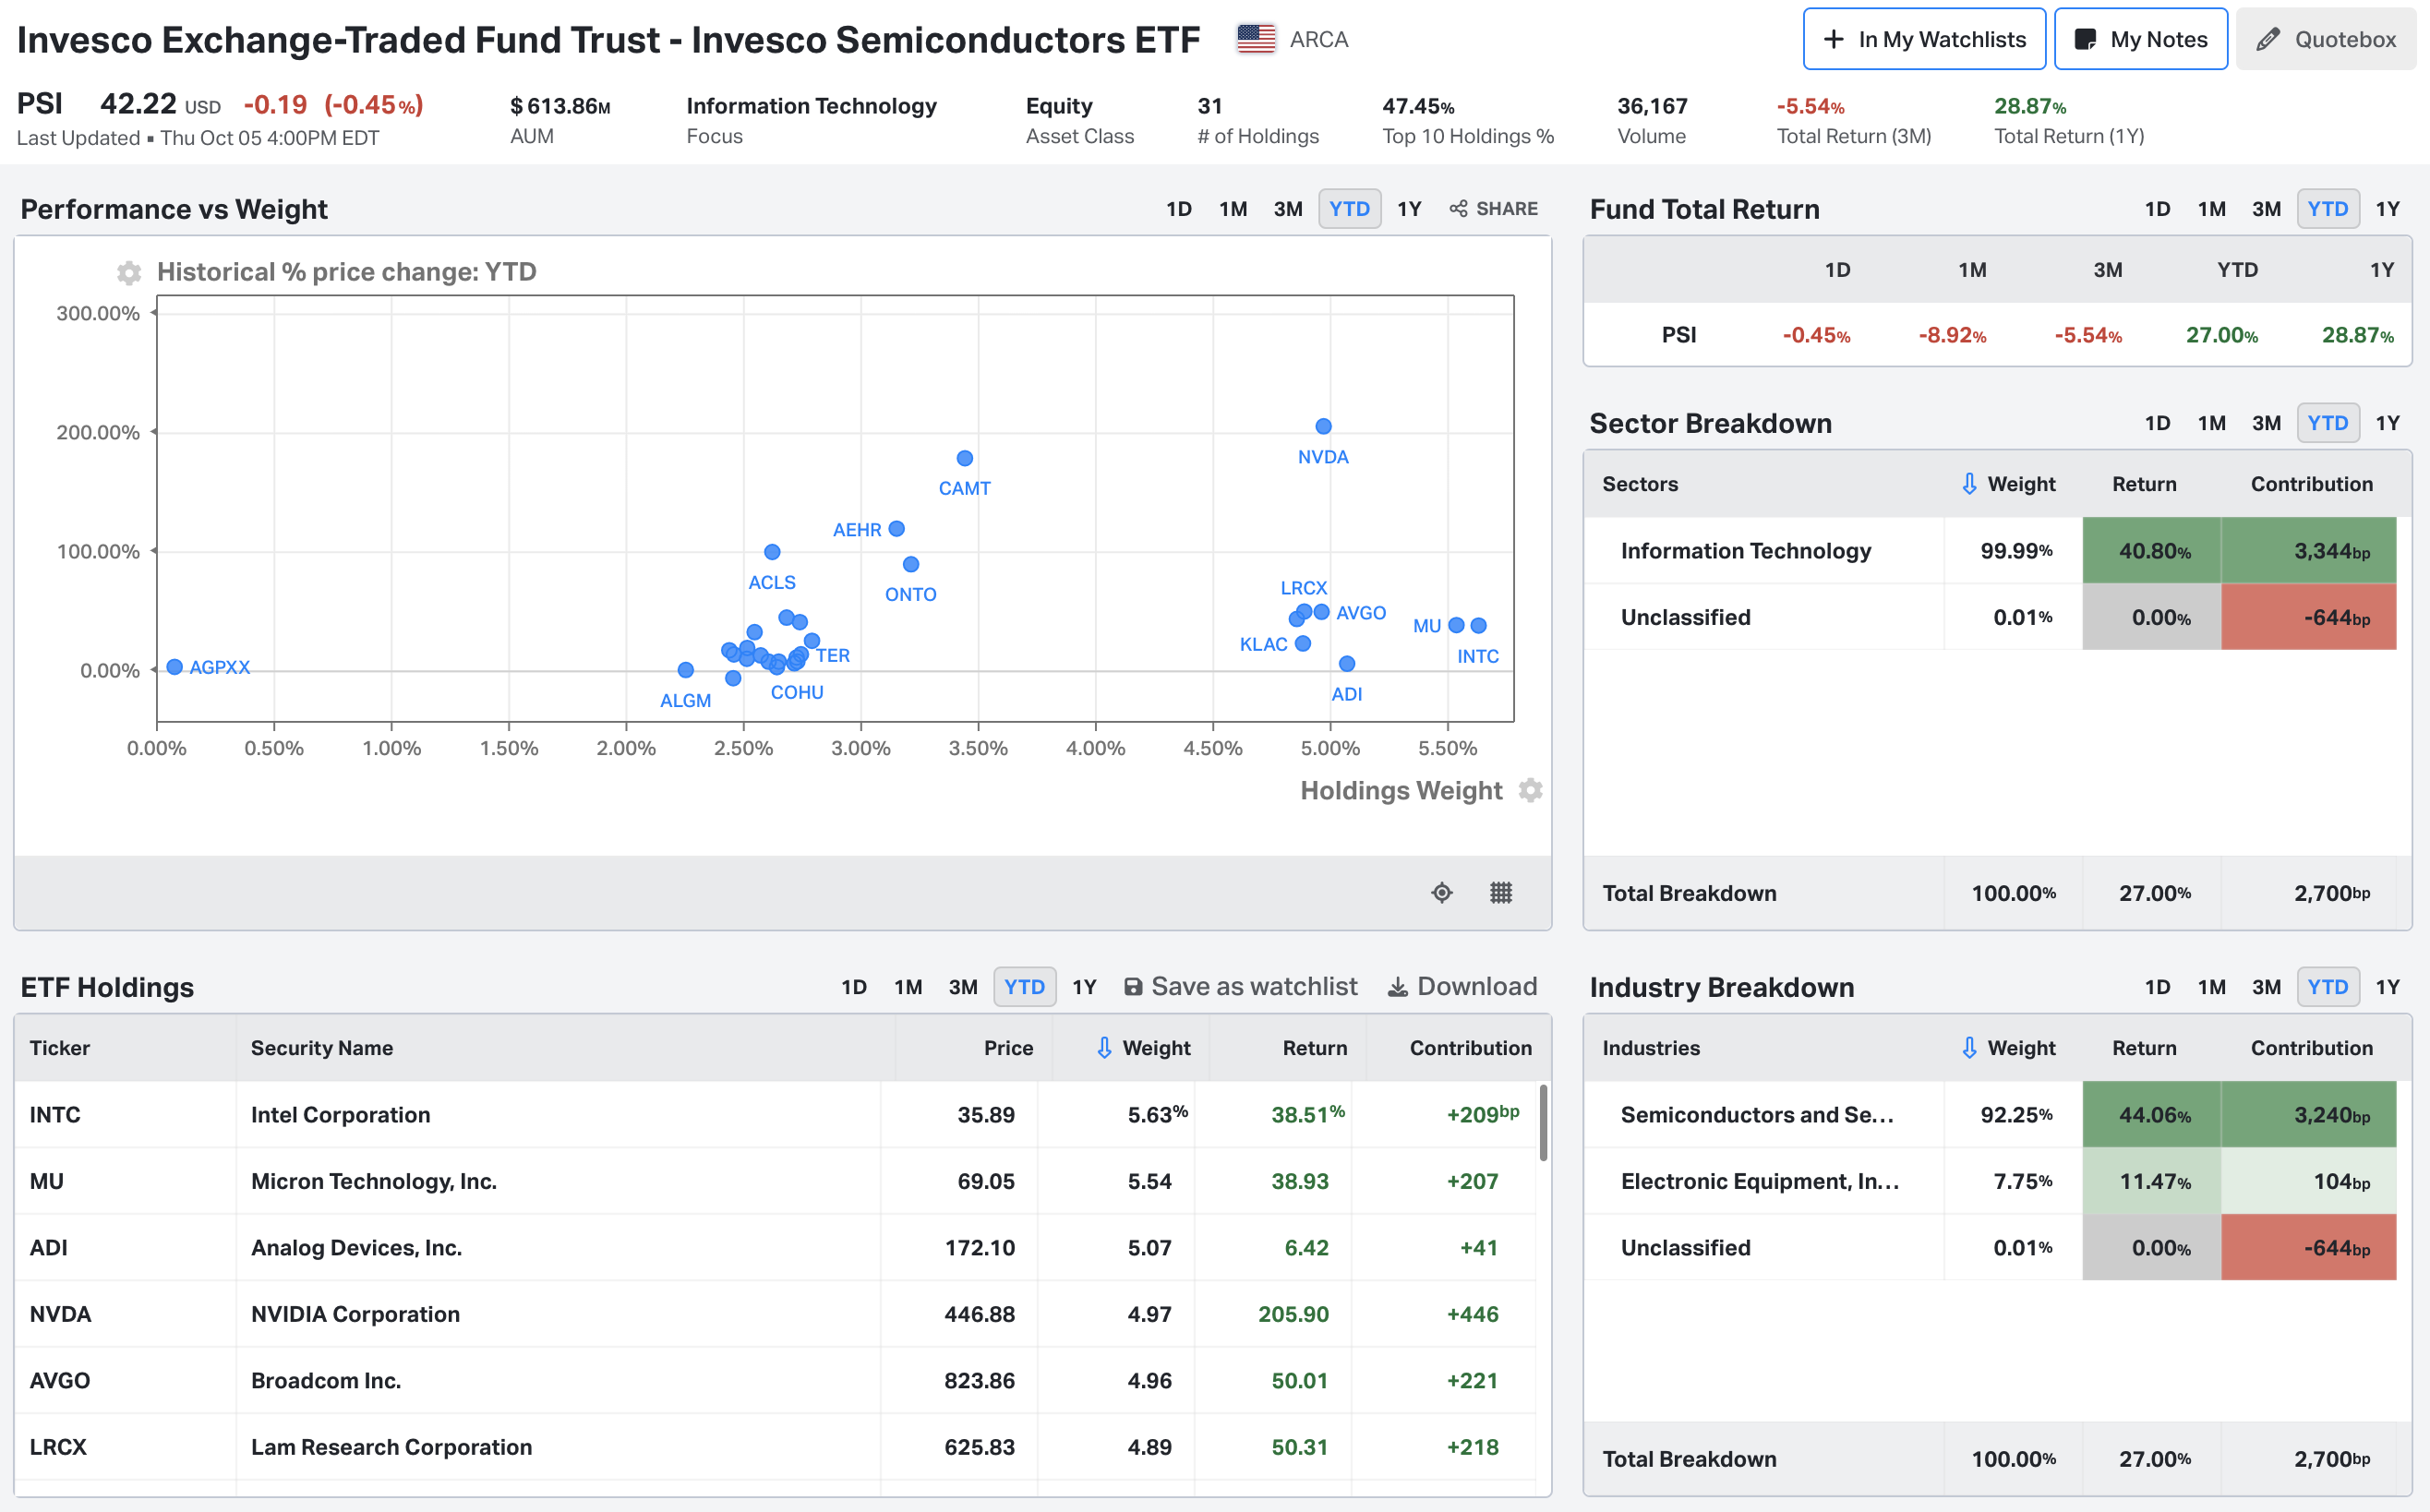Click Analog Devices, Inc. security name
The width and height of the screenshot is (2430, 1512).
(356, 1247)
